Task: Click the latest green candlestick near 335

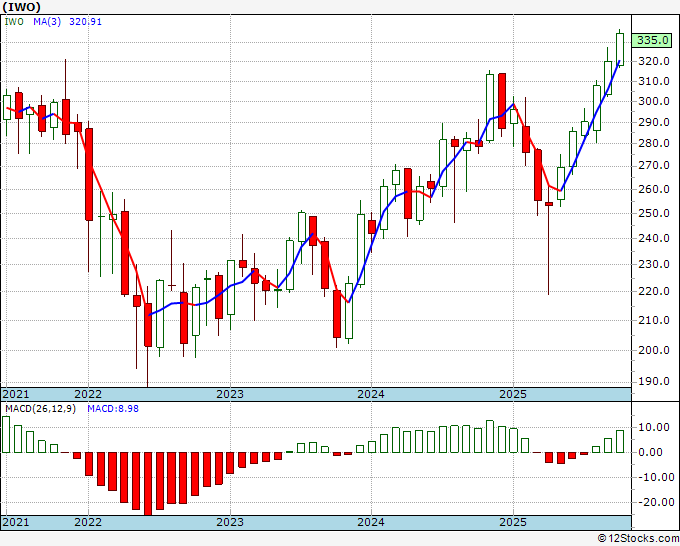Action: (x=620, y=49)
